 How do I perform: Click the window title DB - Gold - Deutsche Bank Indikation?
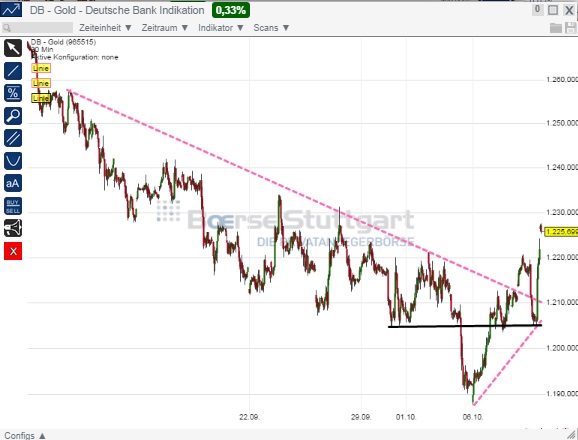pos(117,10)
